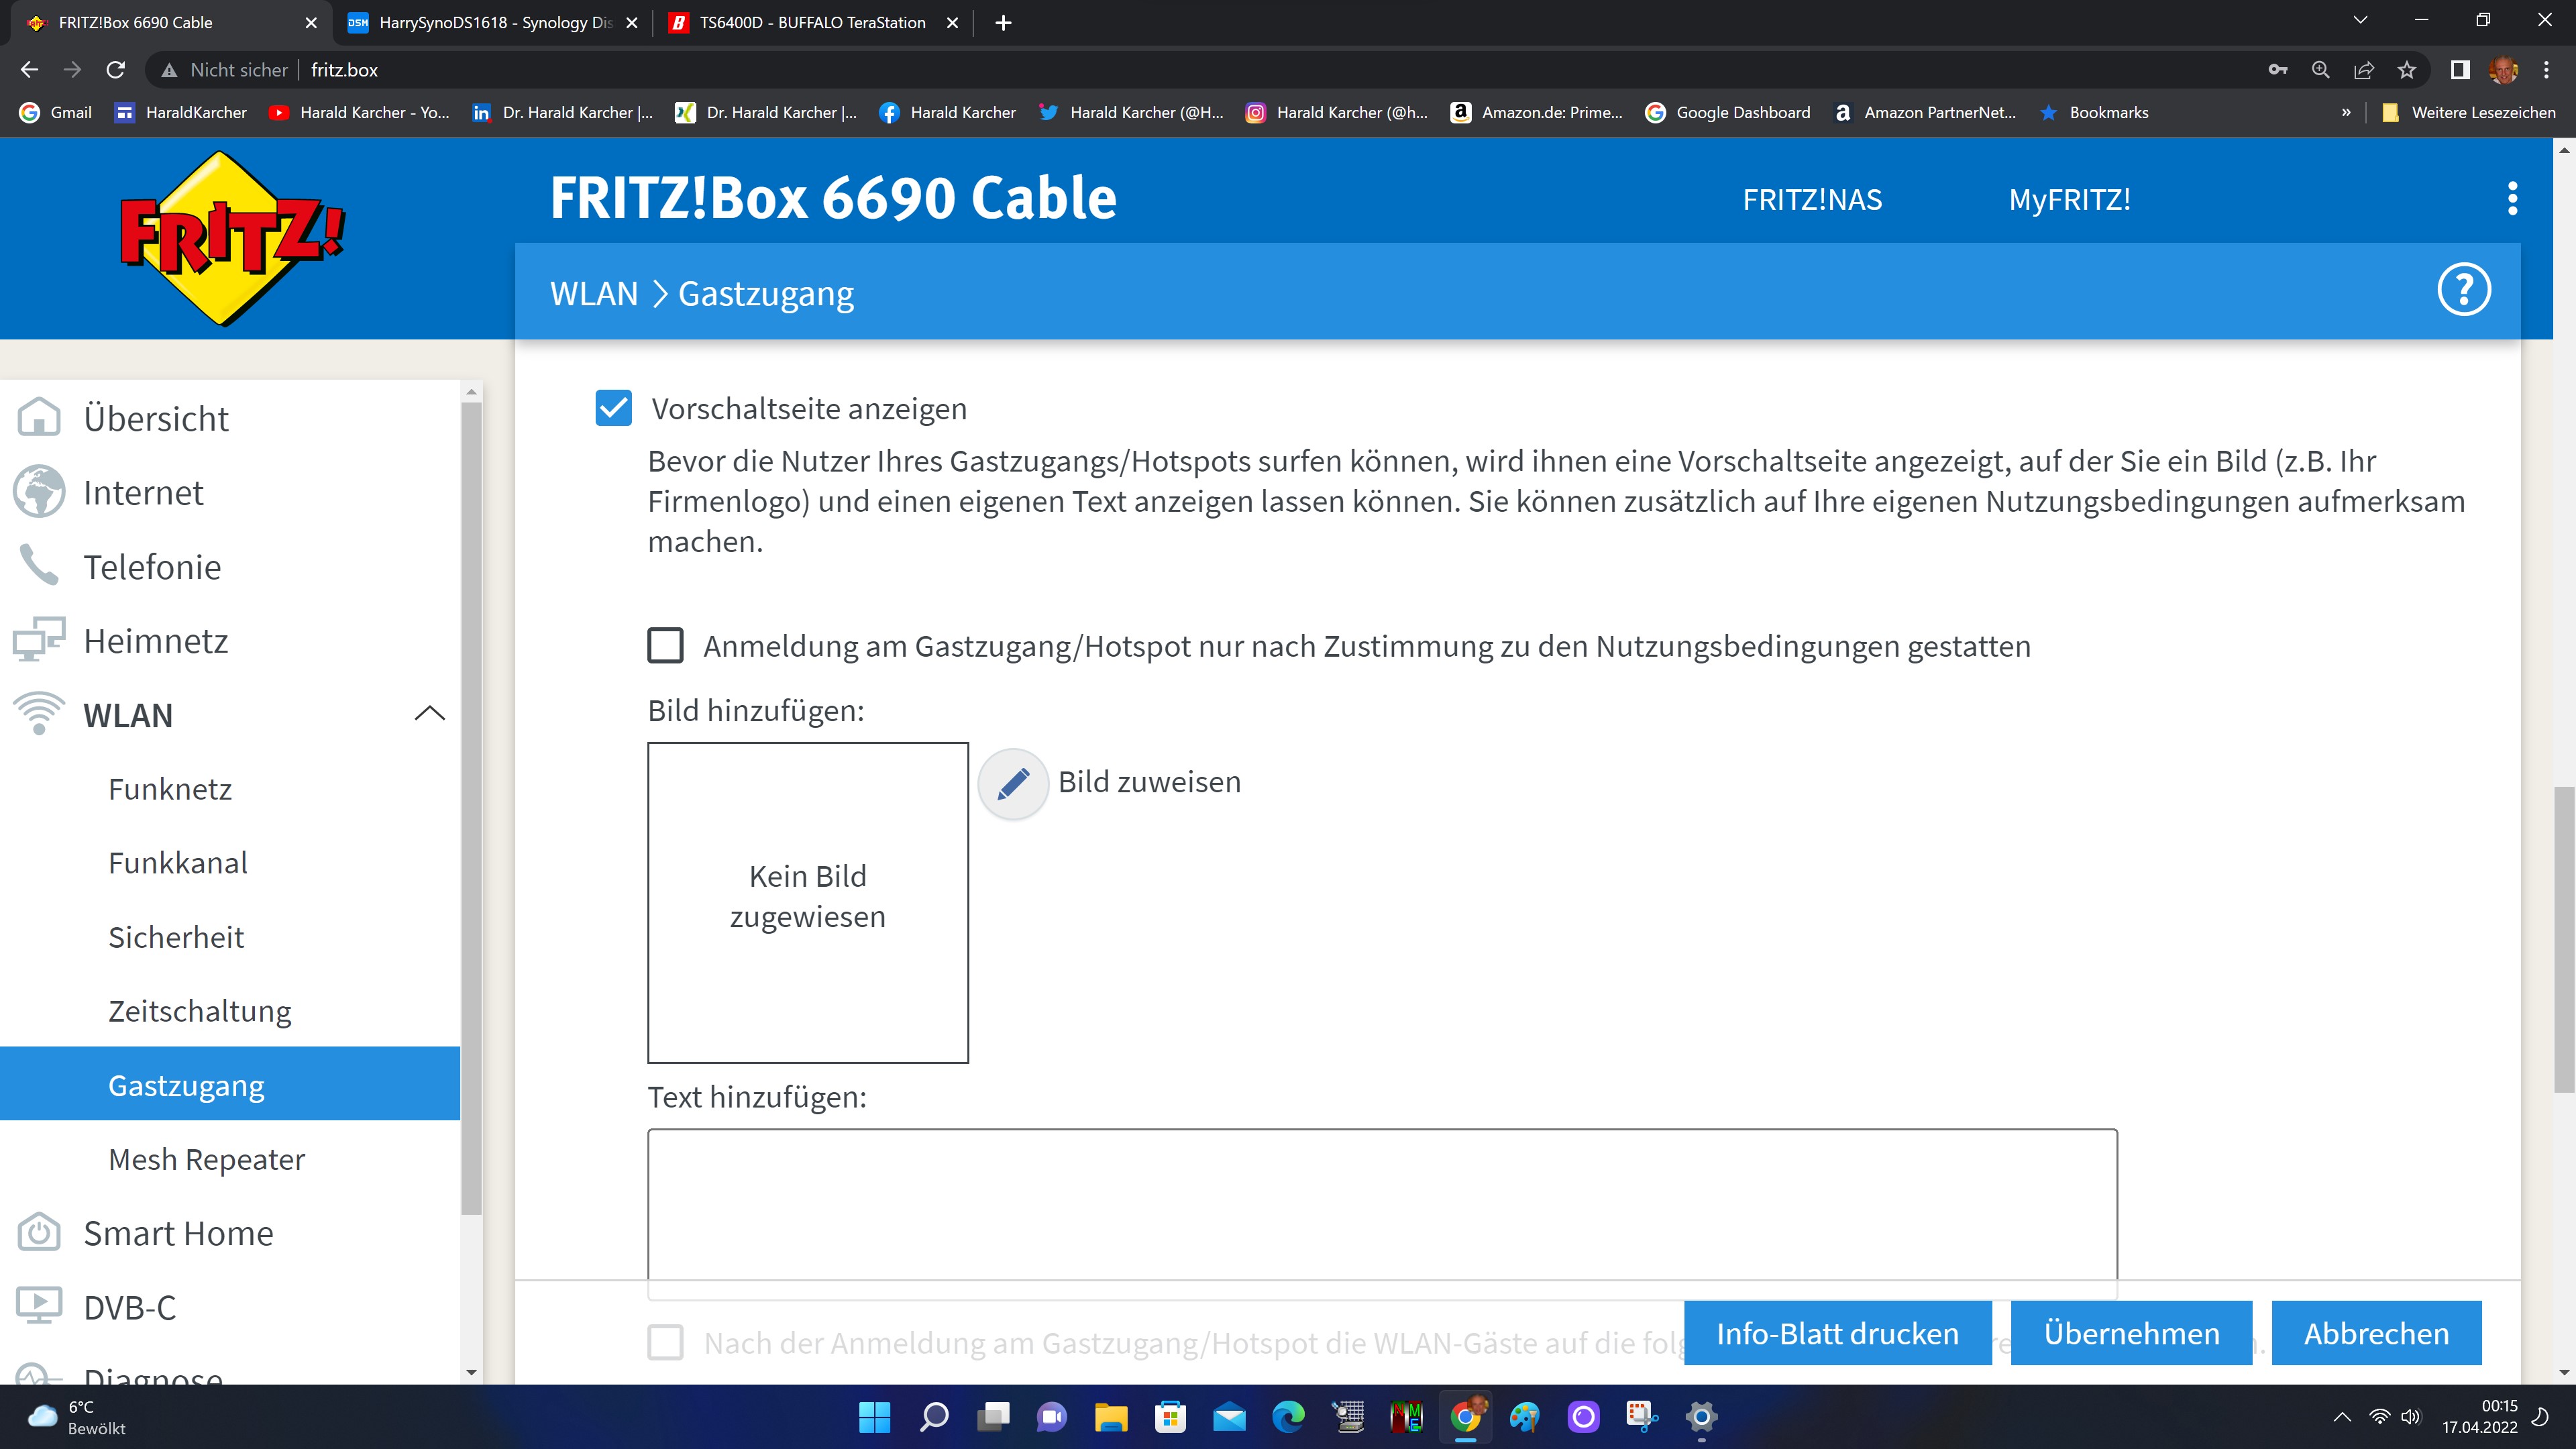Click the Telefonie phone icon
The width and height of the screenshot is (2576, 1449).
point(39,566)
